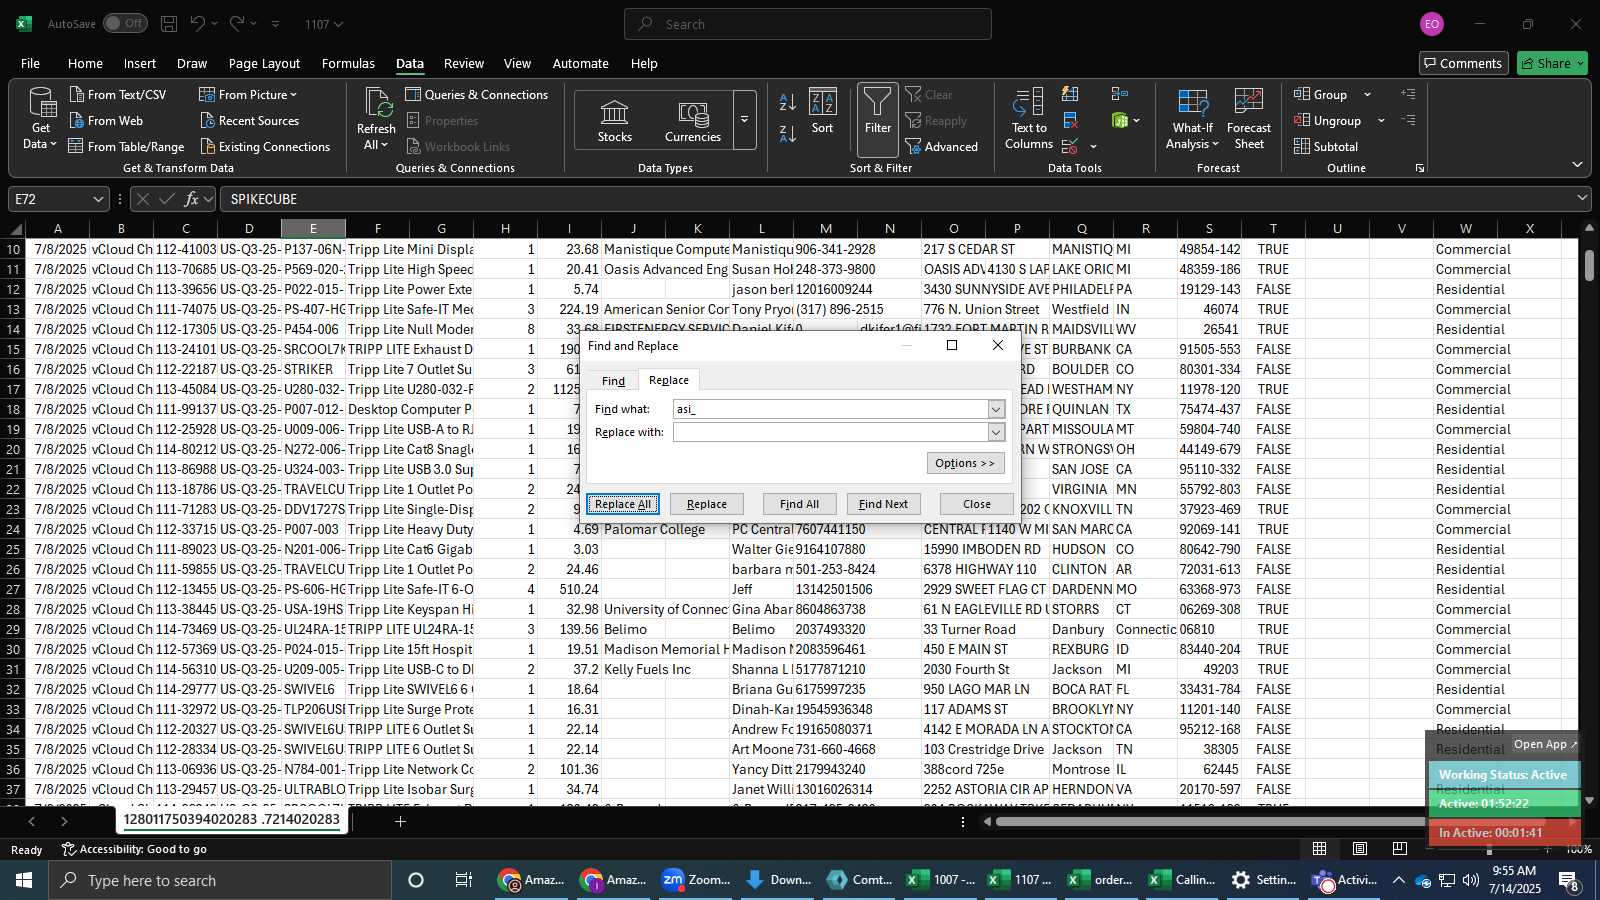Click the Insert Function fx icon
Viewport: 1600px width, 900px height.
coord(191,199)
